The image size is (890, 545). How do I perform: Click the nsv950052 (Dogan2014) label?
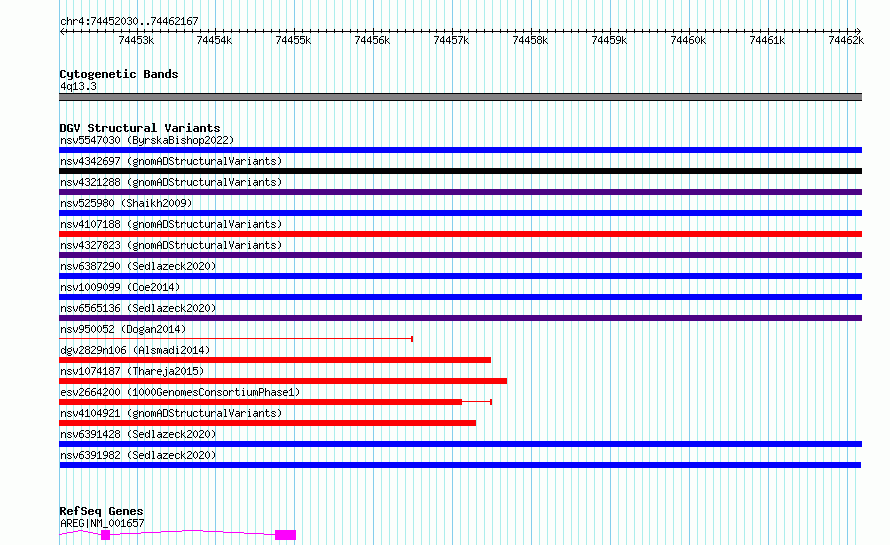[x=123, y=329]
